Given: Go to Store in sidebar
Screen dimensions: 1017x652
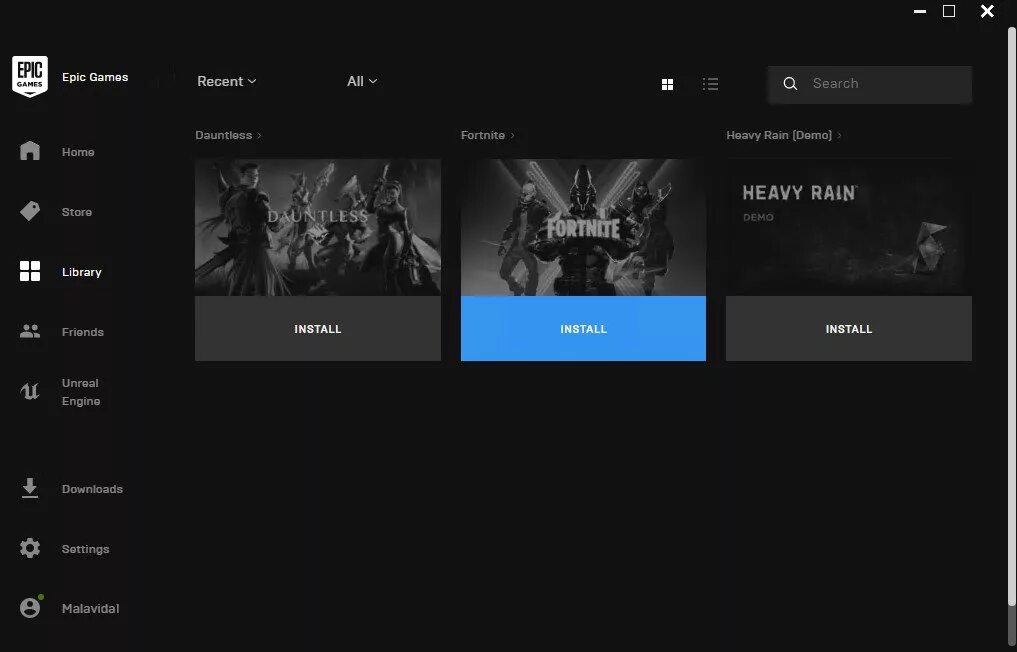Looking at the screenshot, I should 77,212.
